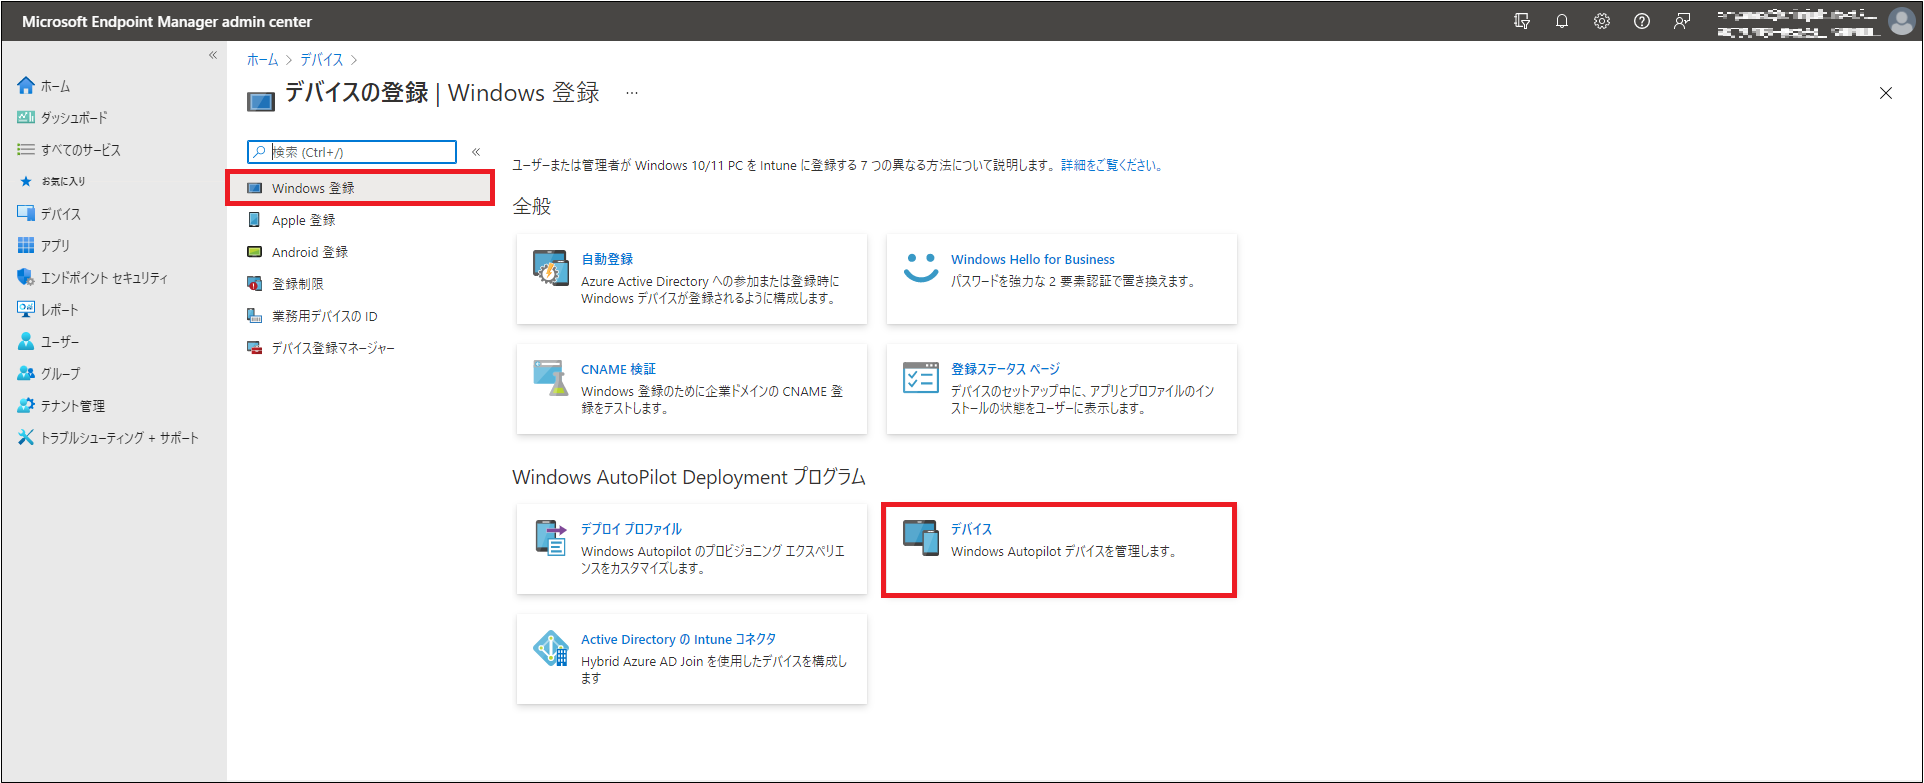The width and height of the screenshot is (1924, 783).
Task: Open ユーザー person icon
Action: click(x=26, y=341)
